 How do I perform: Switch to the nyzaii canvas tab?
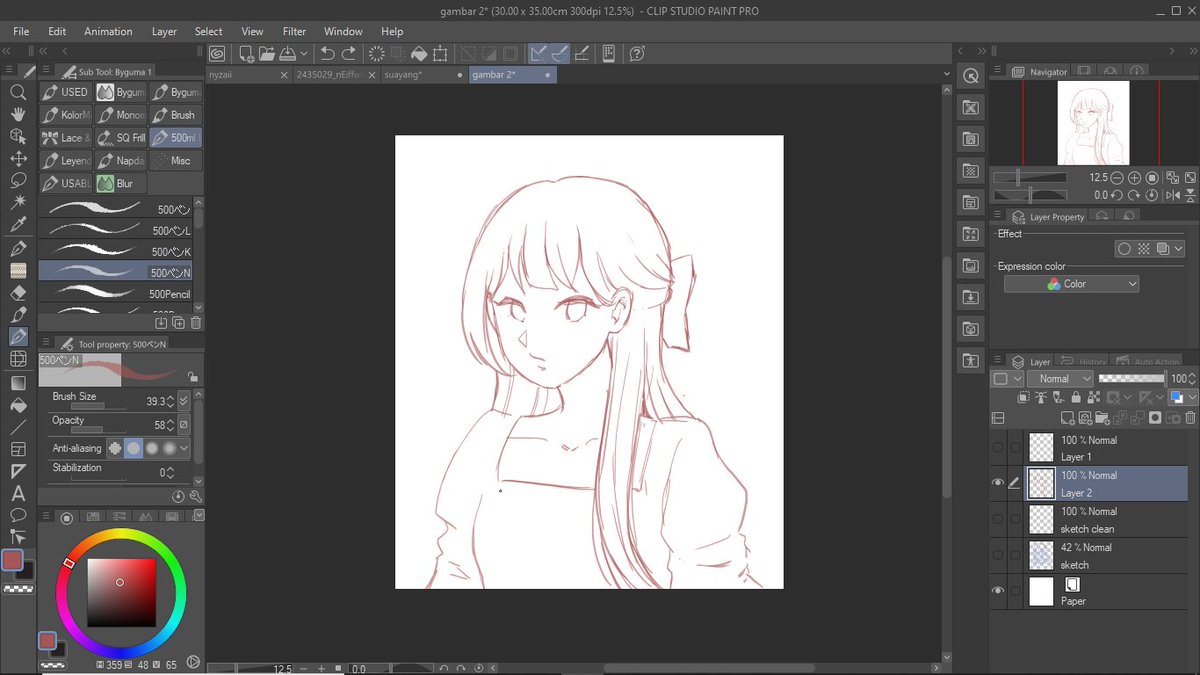[x=249, y=75]
